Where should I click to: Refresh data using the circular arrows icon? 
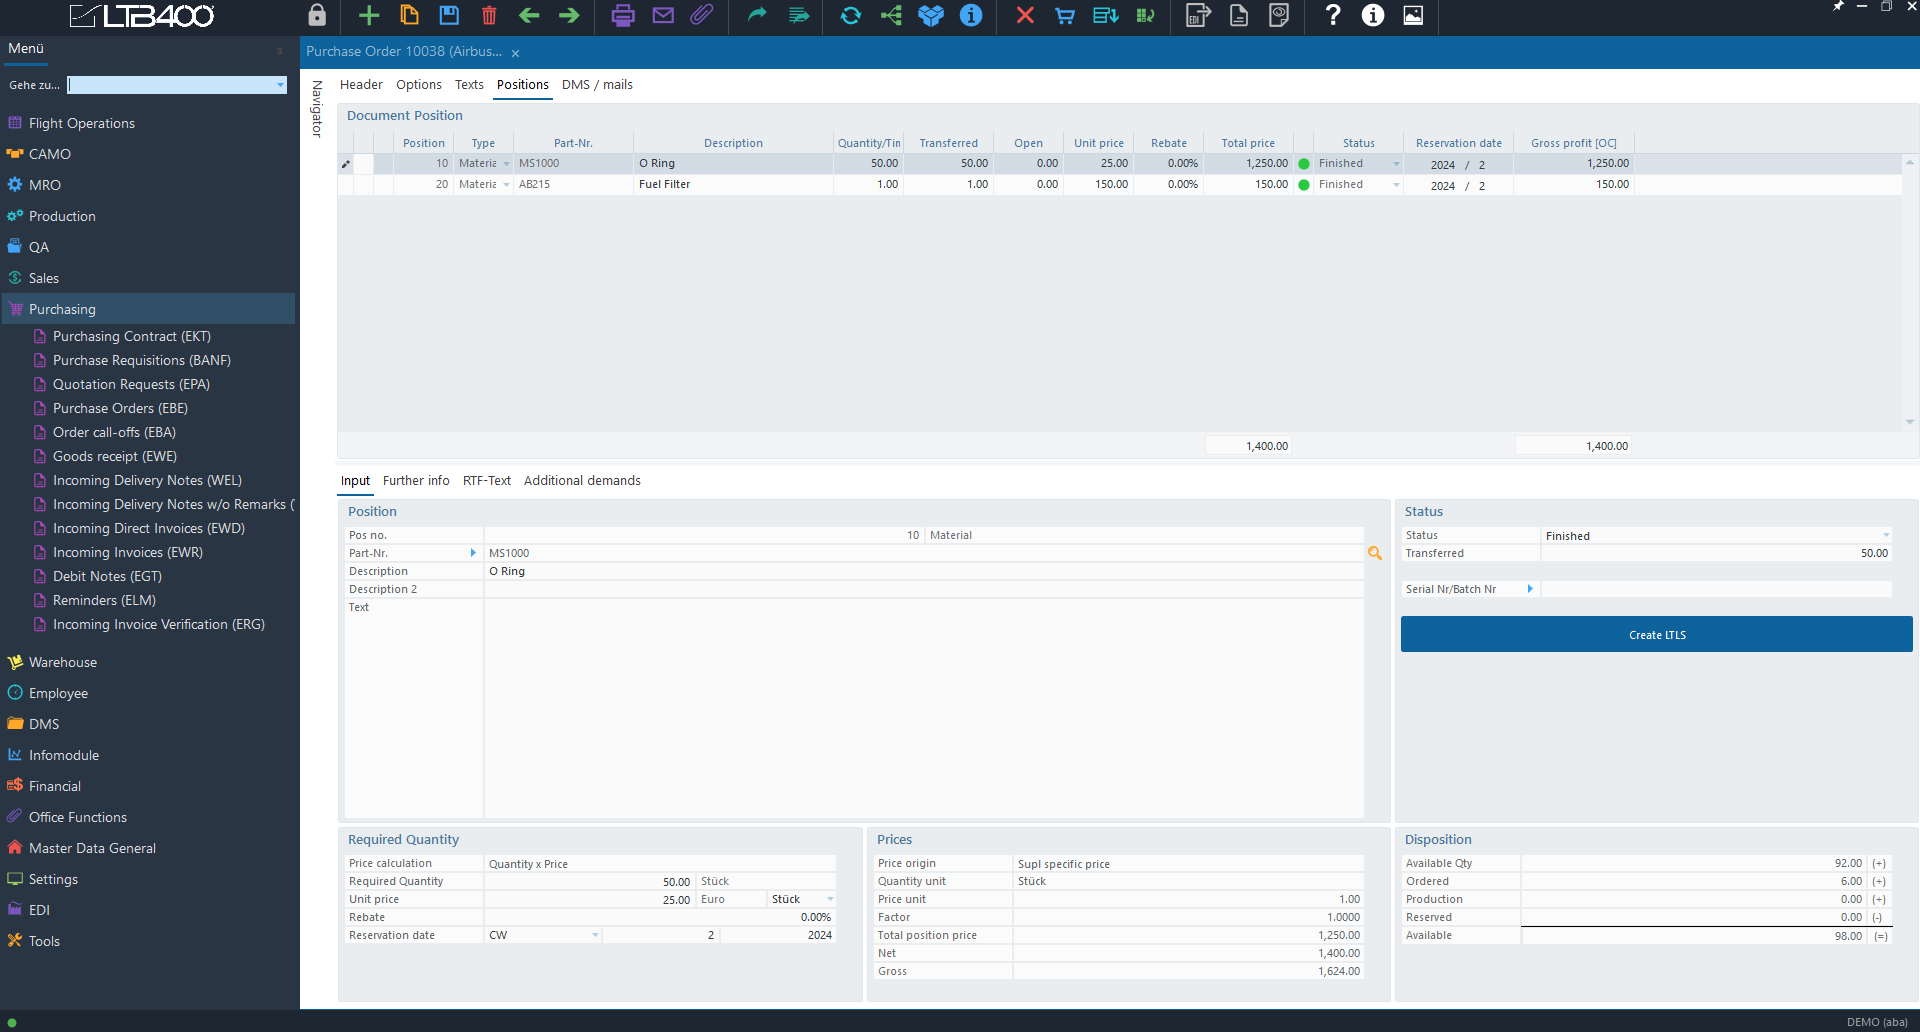[850, 15]
